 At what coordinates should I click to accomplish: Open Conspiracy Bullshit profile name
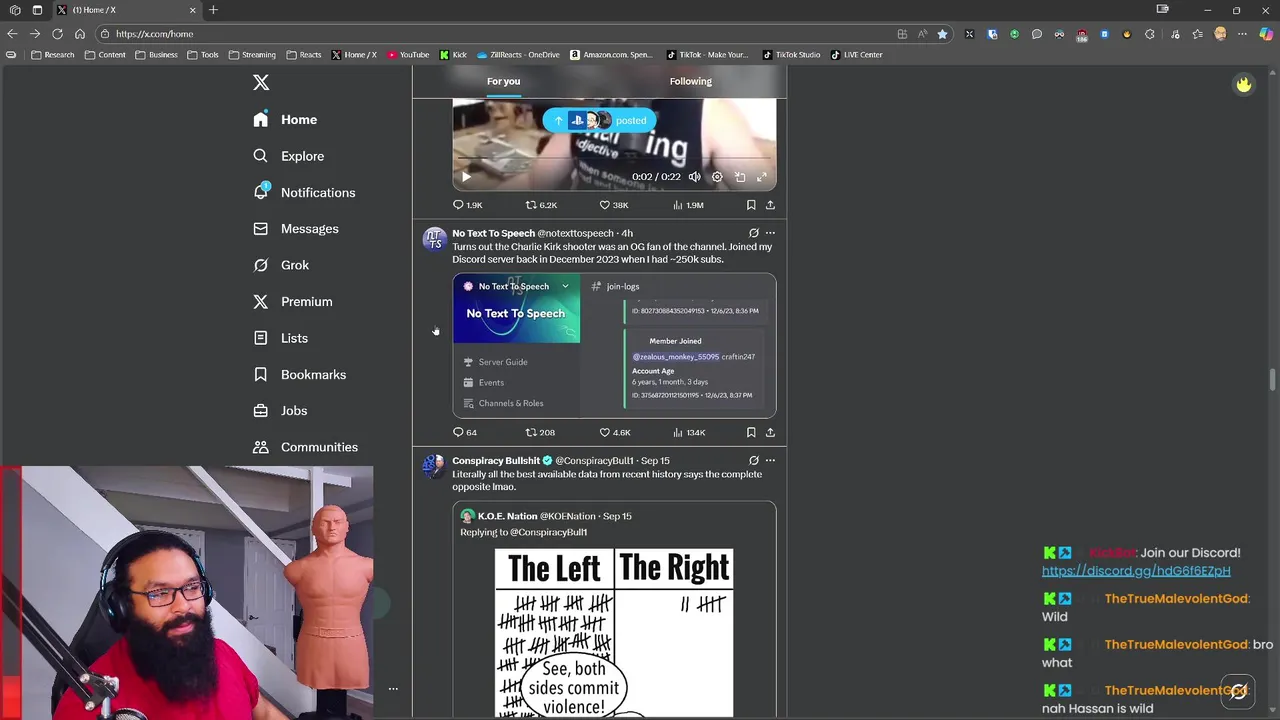[496, 461]
